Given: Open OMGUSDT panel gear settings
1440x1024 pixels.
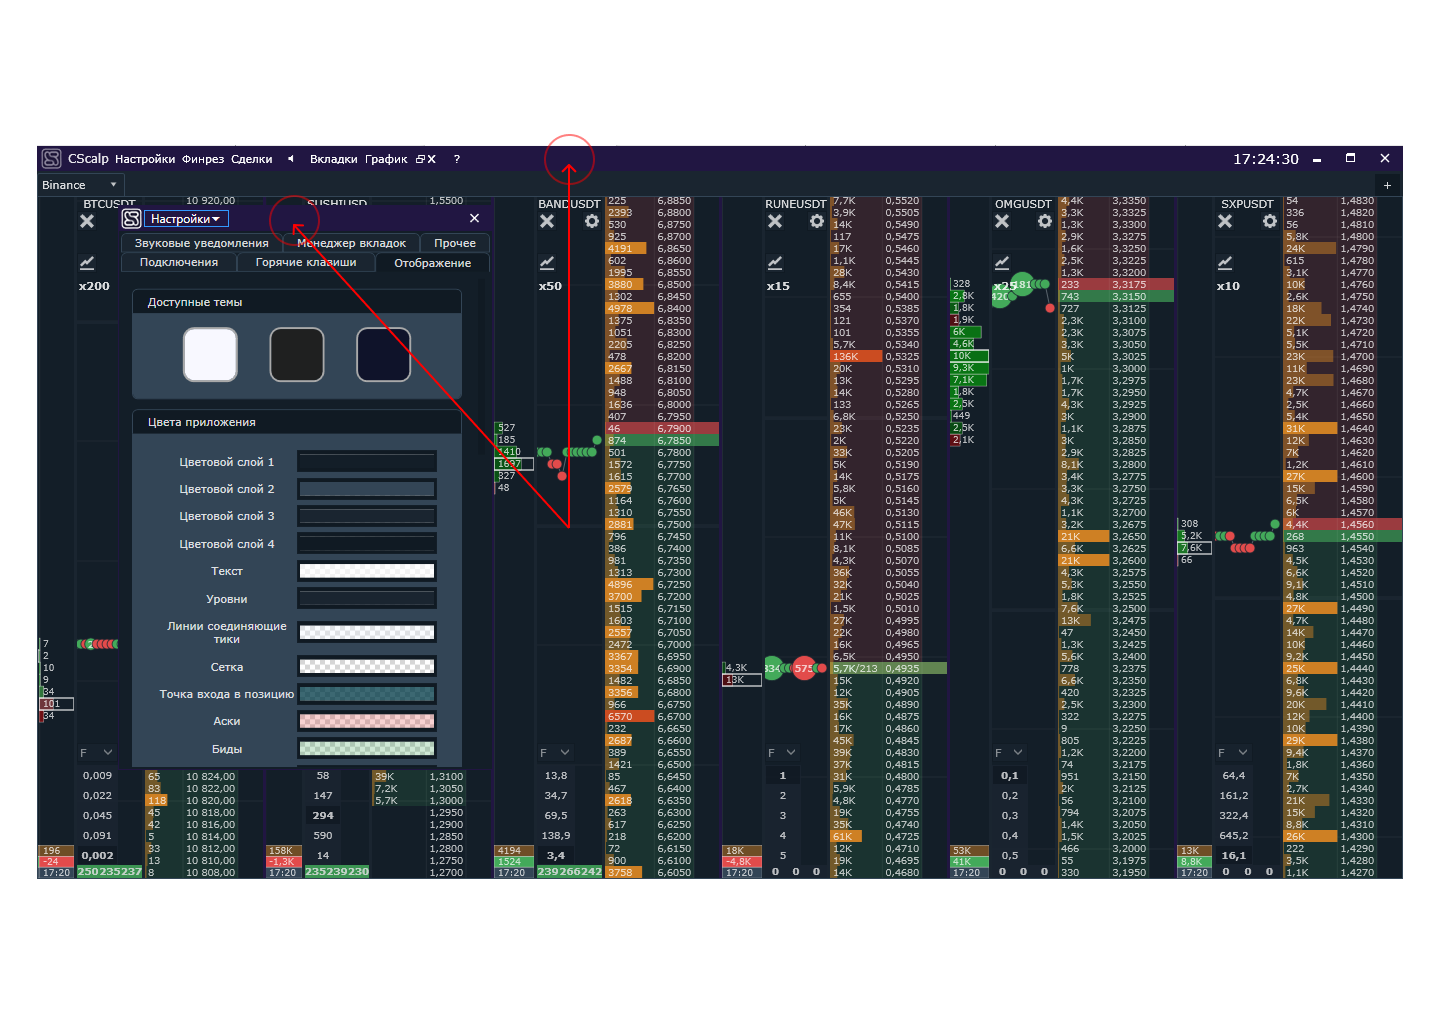Looking at the screenshot, I should tap(1045, 221).
